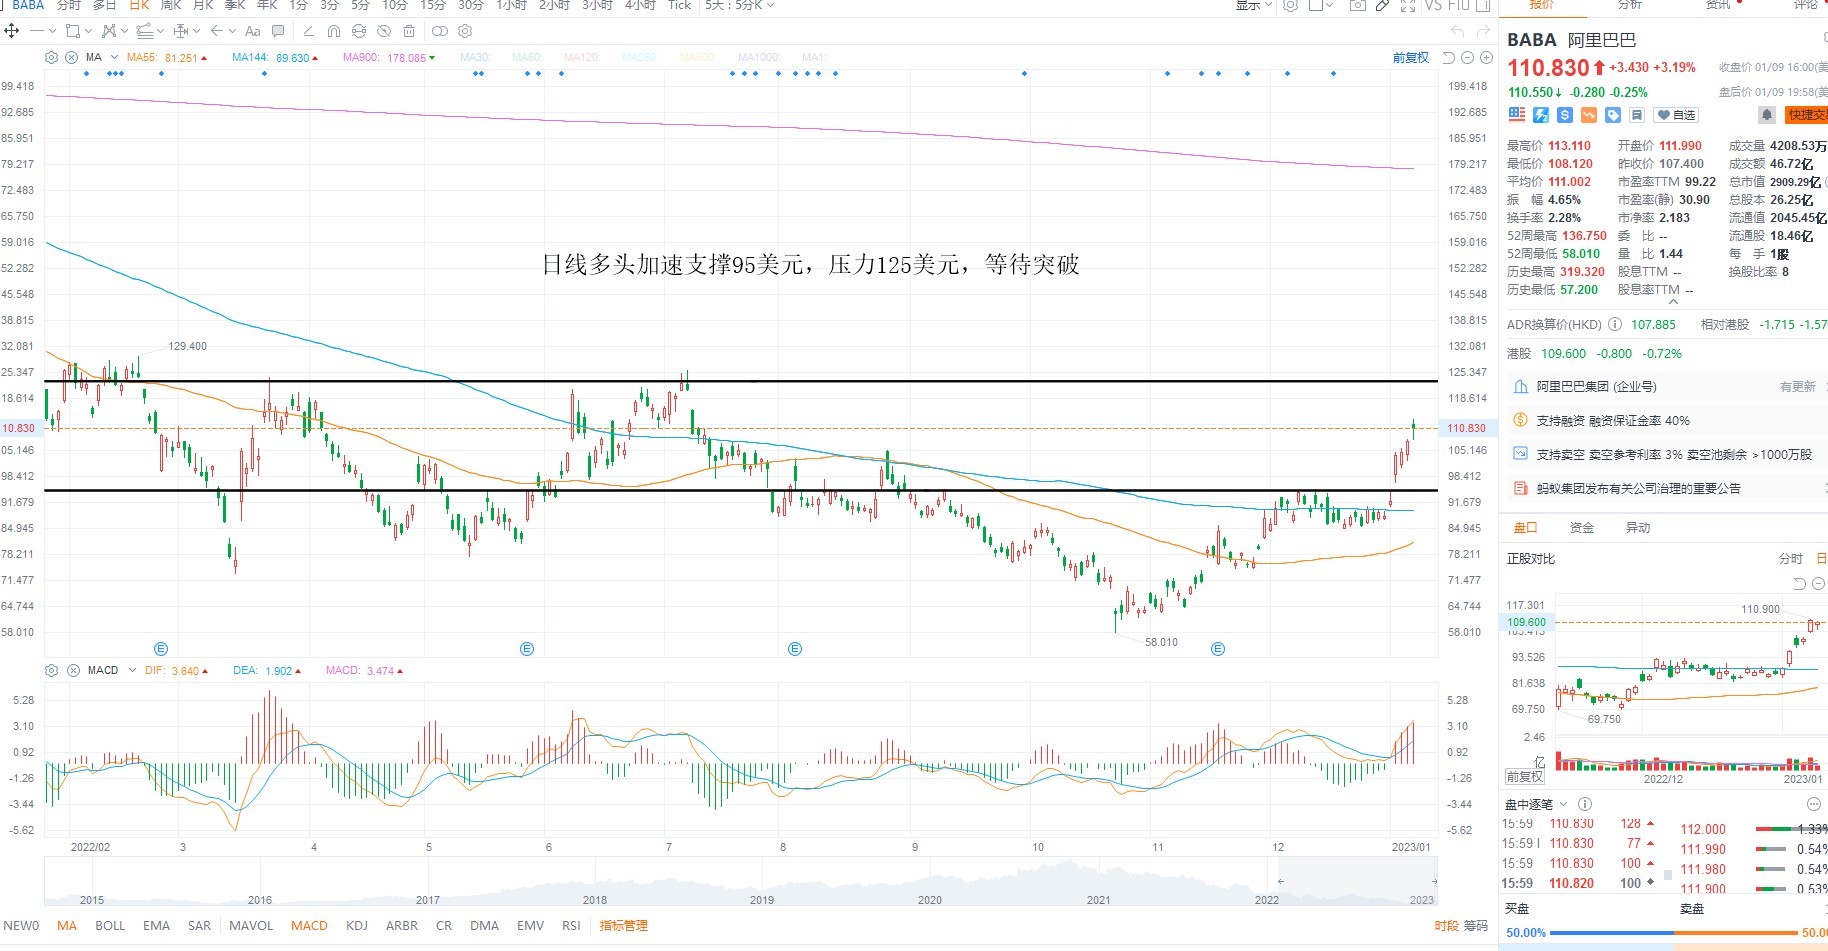1828x951 pixels.
Task: Switch to 周K weekly chart tab
Action: coord(171,6)
